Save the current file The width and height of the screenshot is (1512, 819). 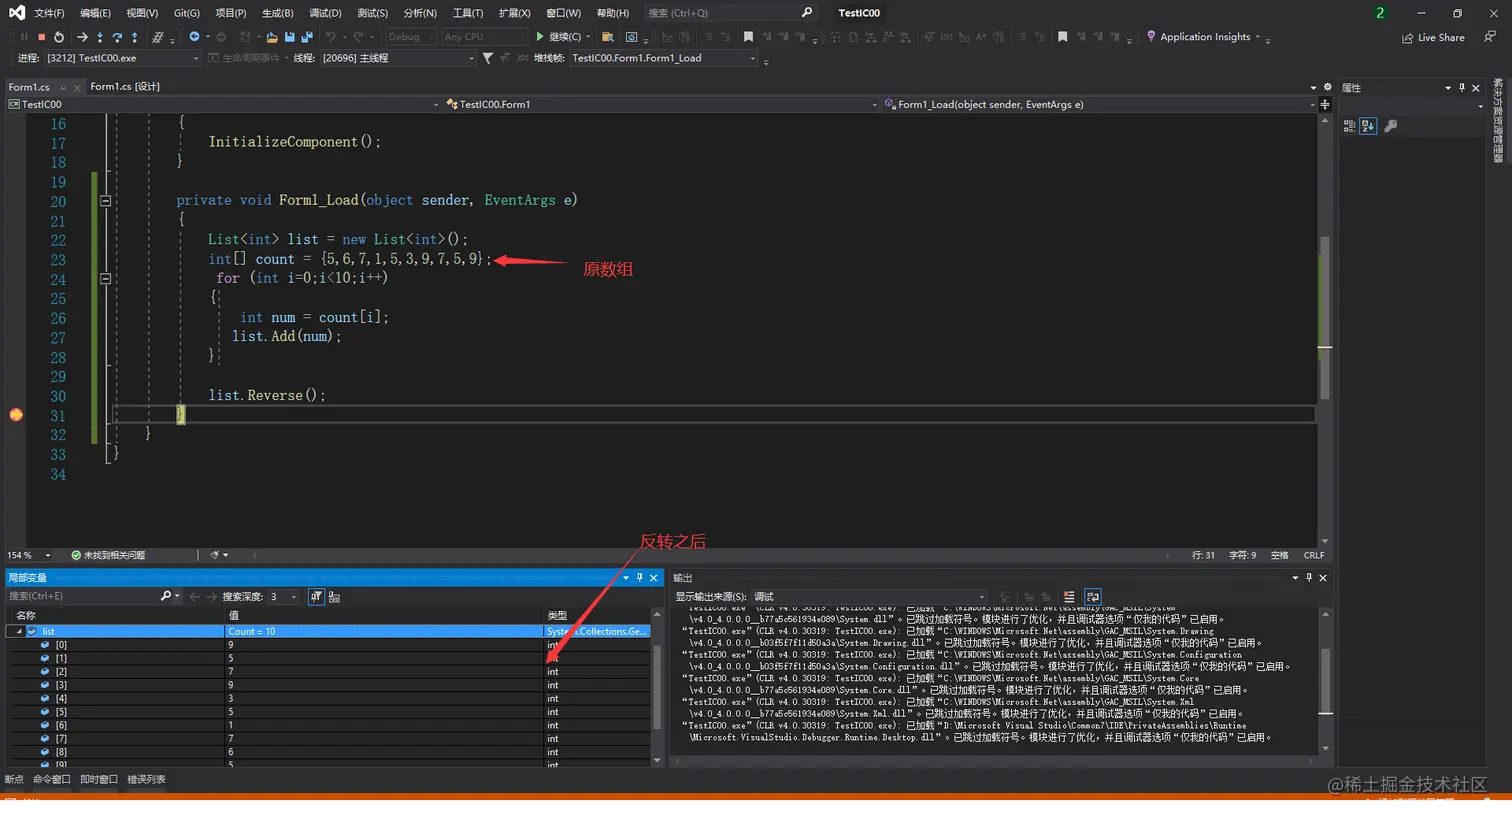click(290, 37)
